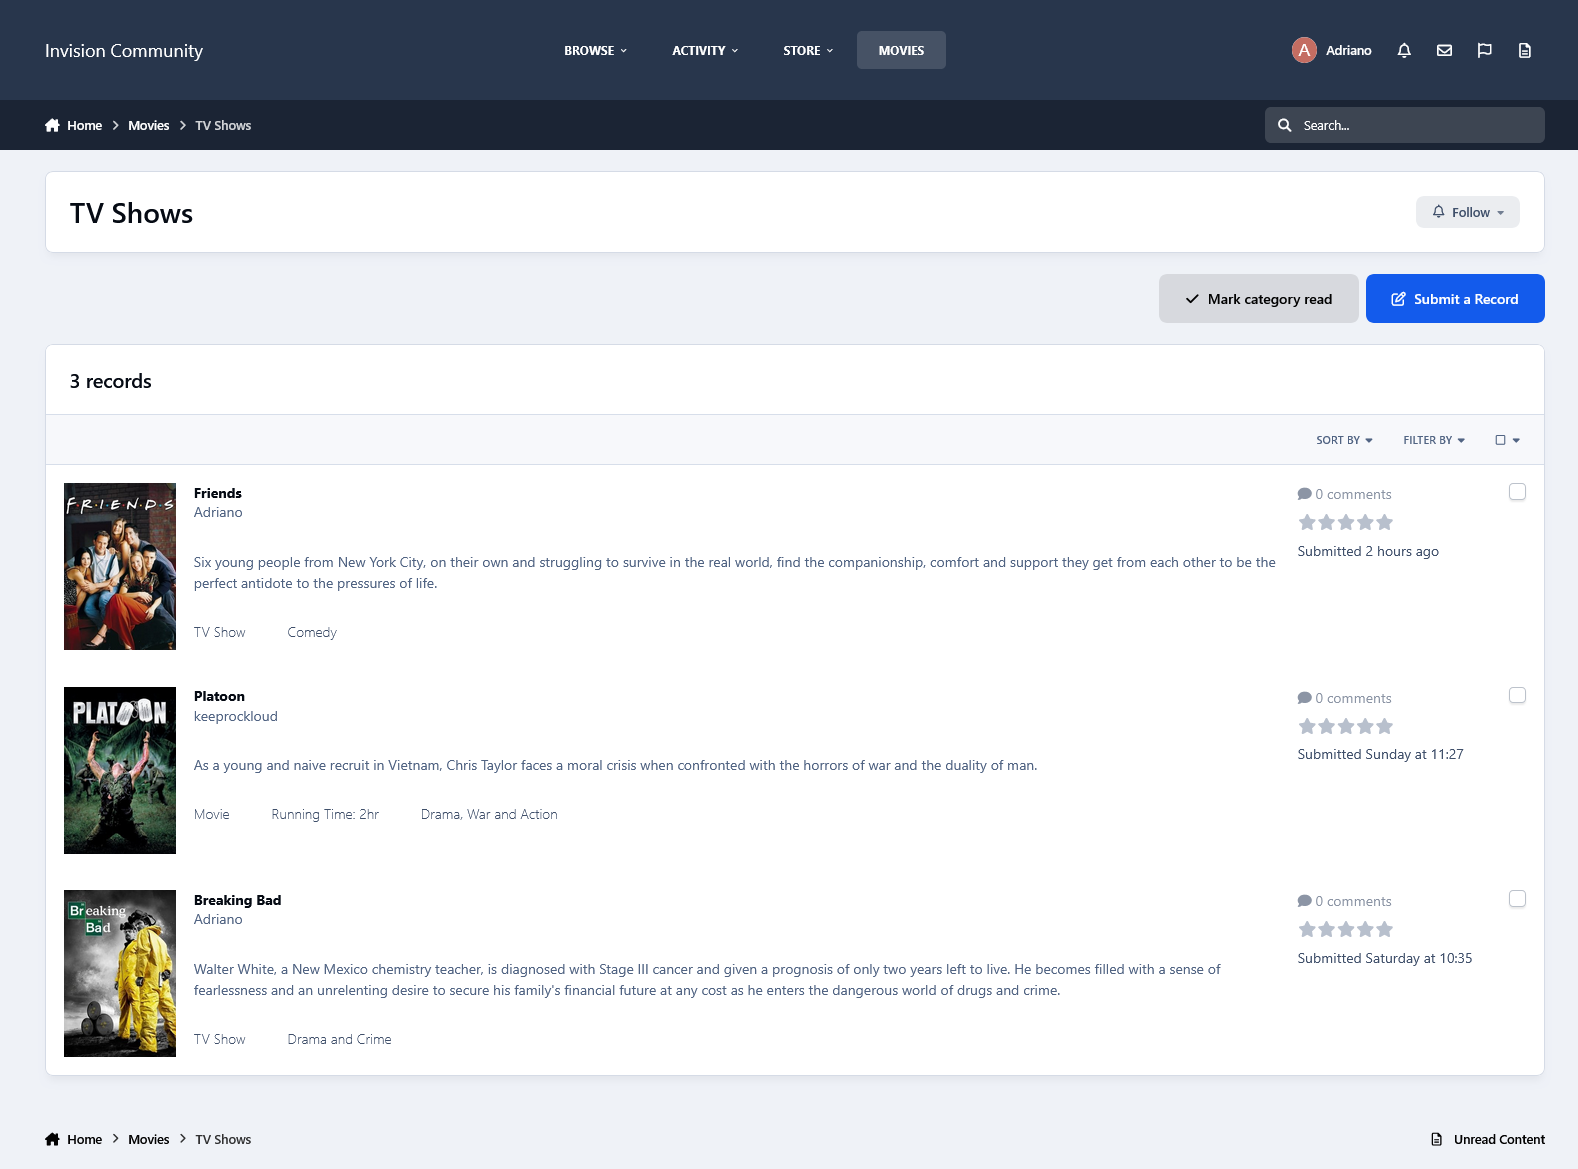Open the select-all records checkbox dropdown
Screen dimensions: 1578x1169
1507,440
